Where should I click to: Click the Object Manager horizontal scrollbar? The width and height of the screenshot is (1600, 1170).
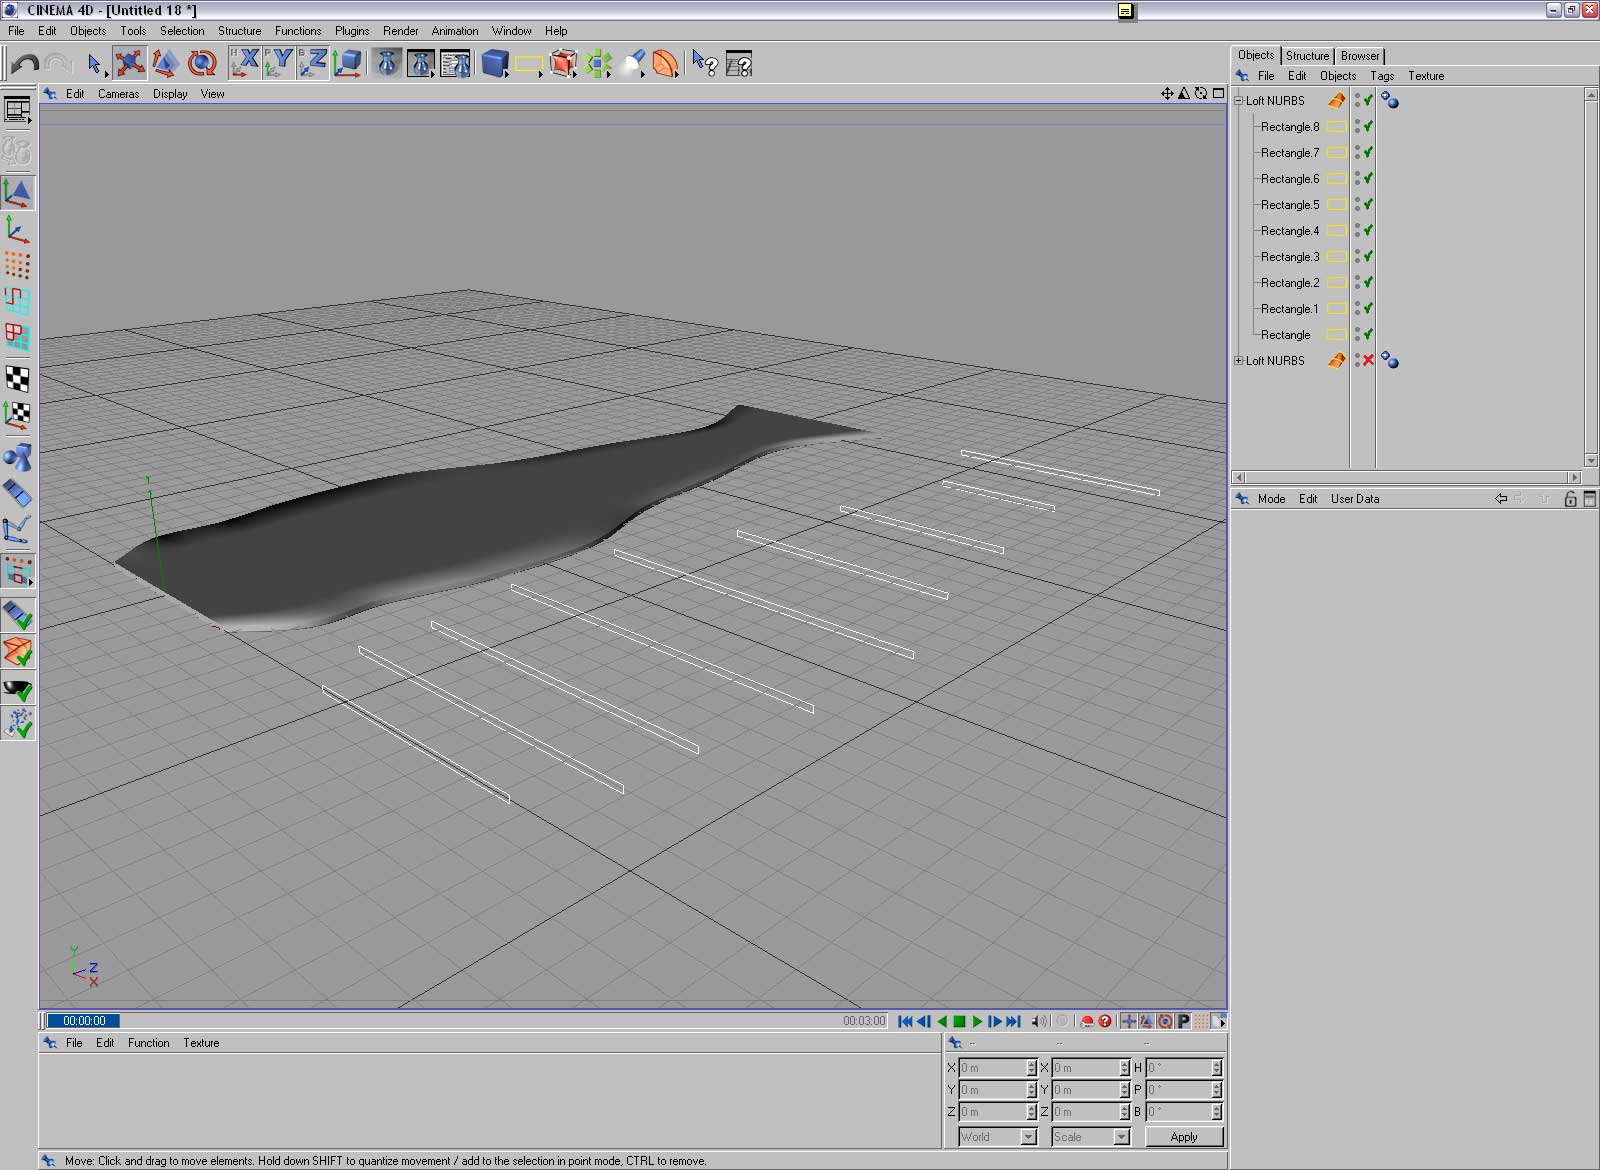point(1407,477)
